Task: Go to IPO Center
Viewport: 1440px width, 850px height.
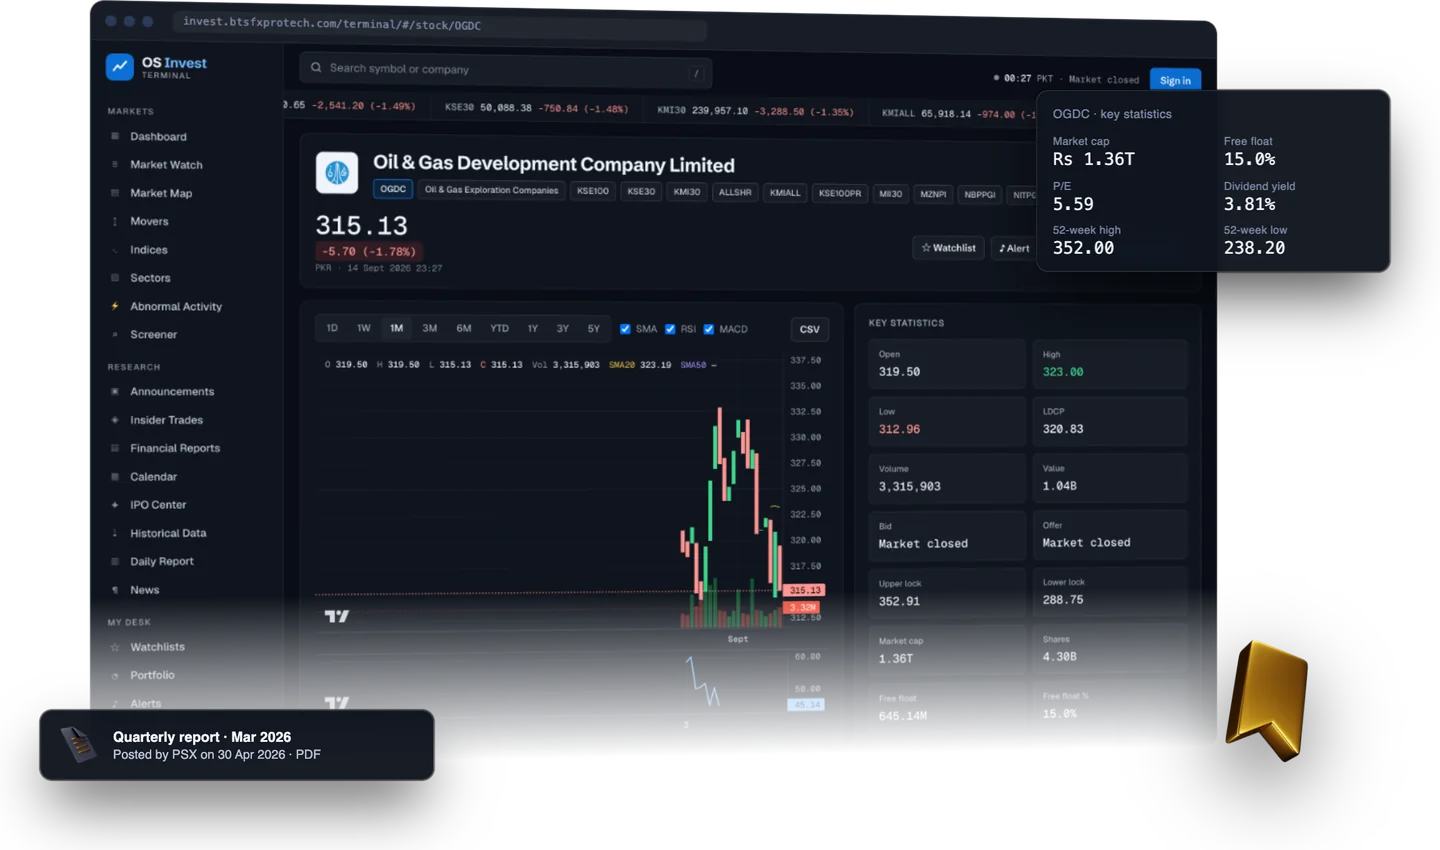Action: [158, 505]
